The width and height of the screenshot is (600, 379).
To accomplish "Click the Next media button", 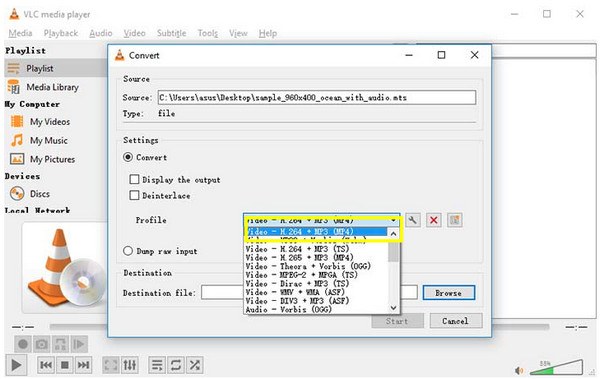I will tap(83, 365).
